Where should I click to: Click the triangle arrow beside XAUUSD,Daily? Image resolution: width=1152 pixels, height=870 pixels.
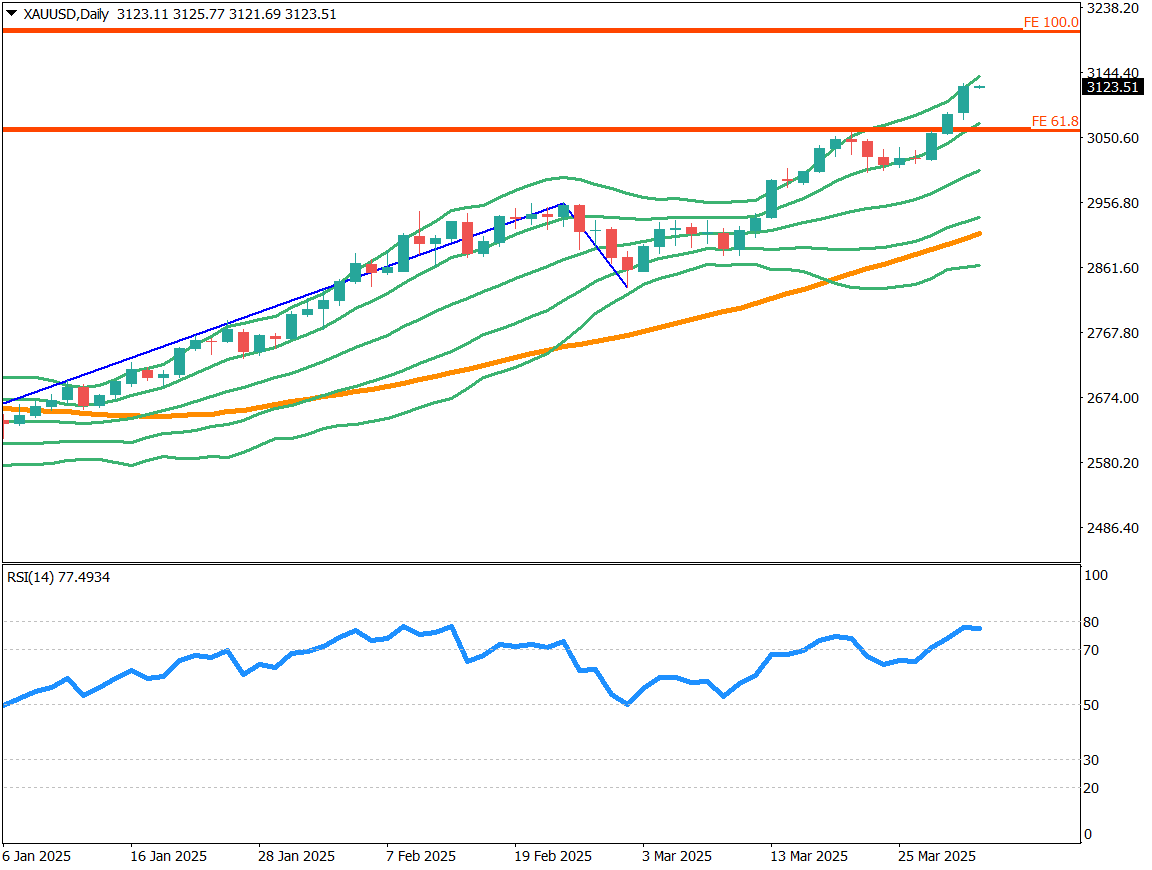(x=12, y=12)
